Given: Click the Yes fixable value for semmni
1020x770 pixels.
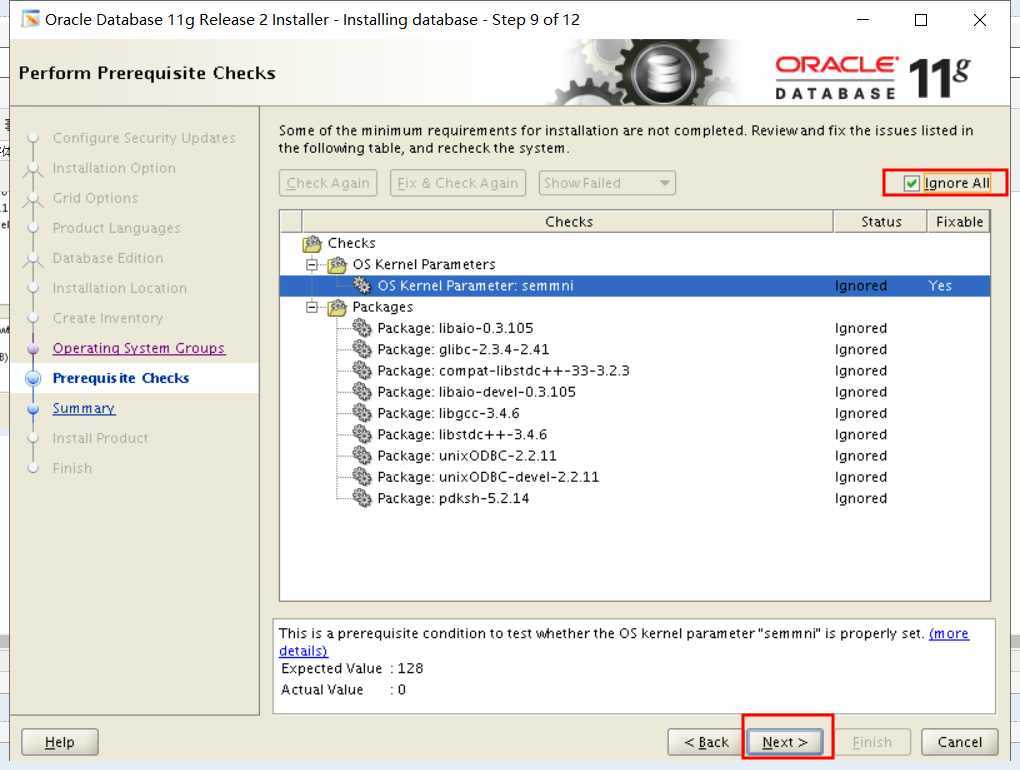Looking at the screenshot, I should point(940,285).
